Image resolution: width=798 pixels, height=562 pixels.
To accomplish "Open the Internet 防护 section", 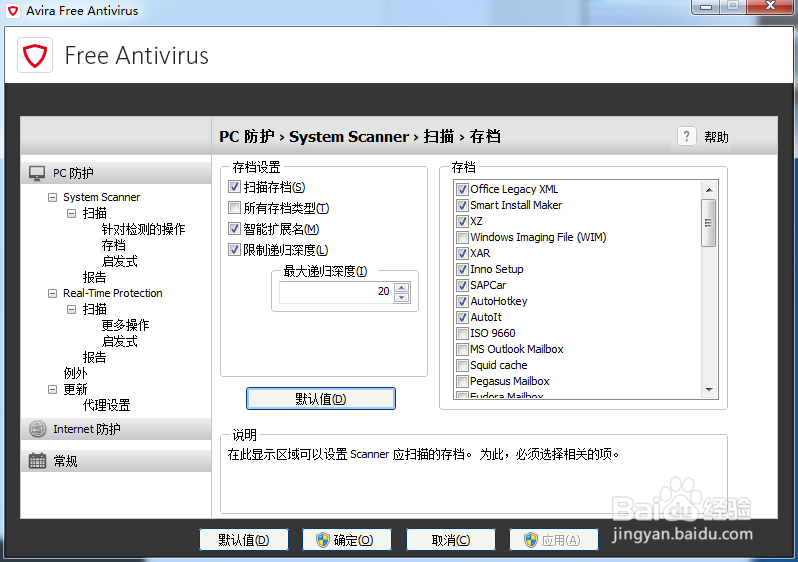I will (x=116, y=429).
